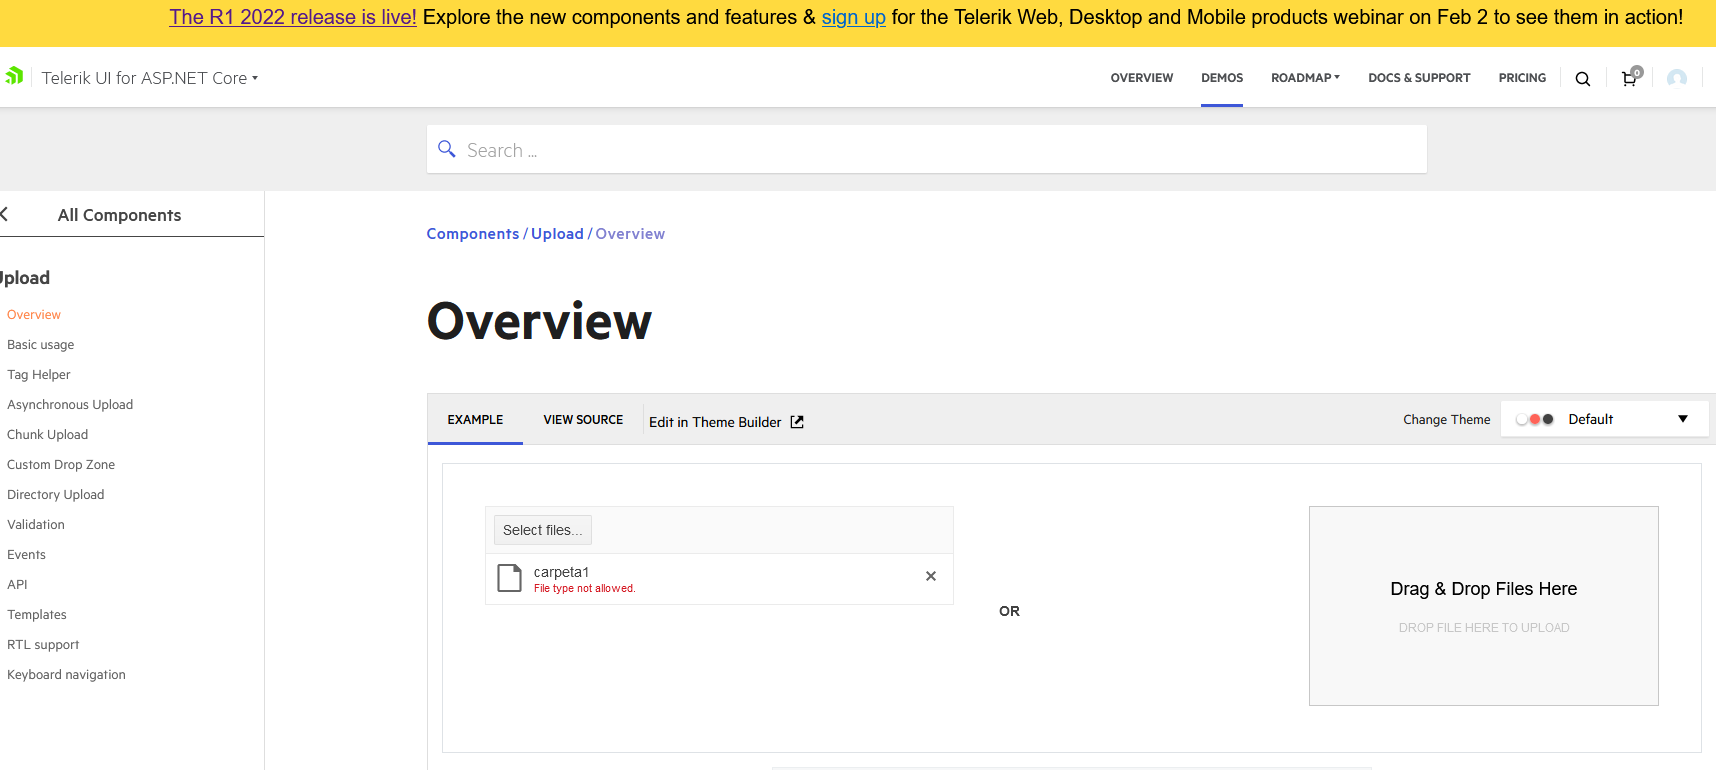Screen dimensions: 1716x770
Task: Click the external link icon beside Theme Builder
Action: 797,422
